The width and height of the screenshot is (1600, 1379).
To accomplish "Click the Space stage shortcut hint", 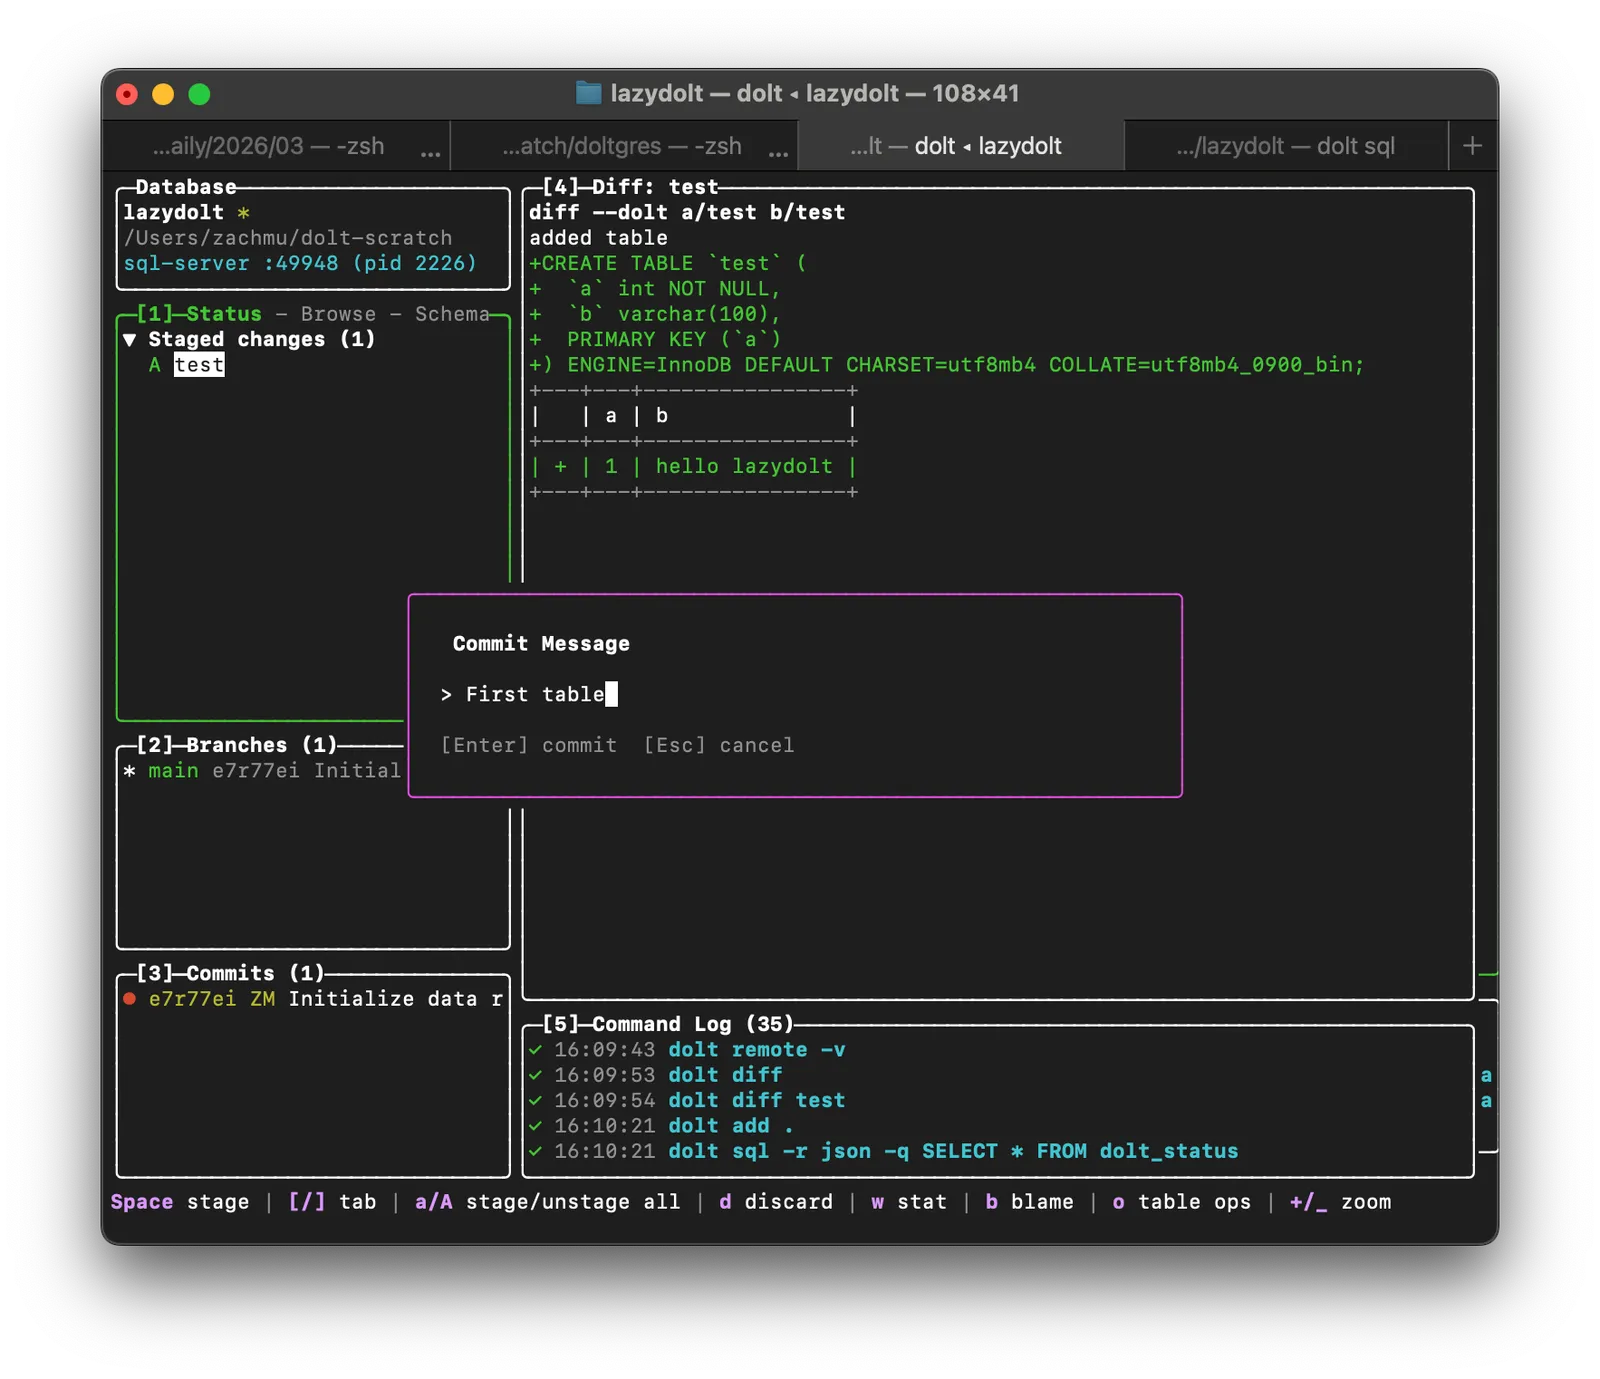I will pos(179,1202).
